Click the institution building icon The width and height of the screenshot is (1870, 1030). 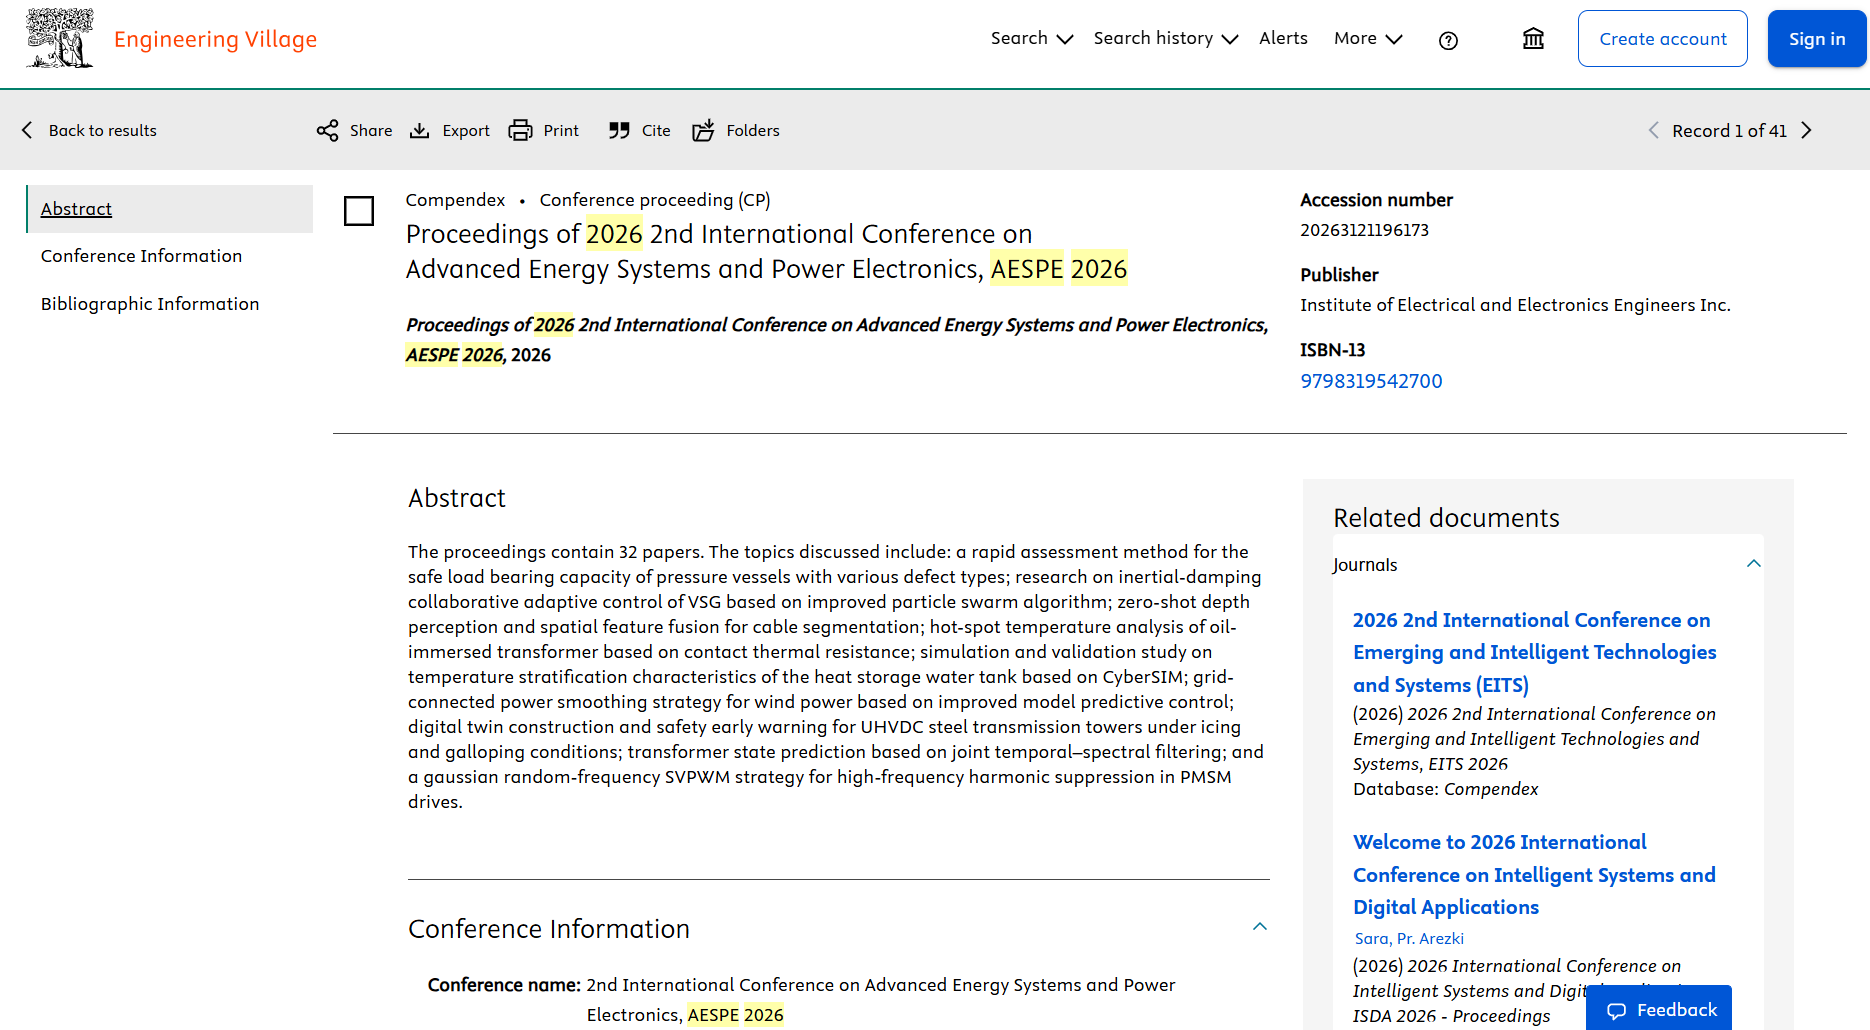[x=1533, y=39]
